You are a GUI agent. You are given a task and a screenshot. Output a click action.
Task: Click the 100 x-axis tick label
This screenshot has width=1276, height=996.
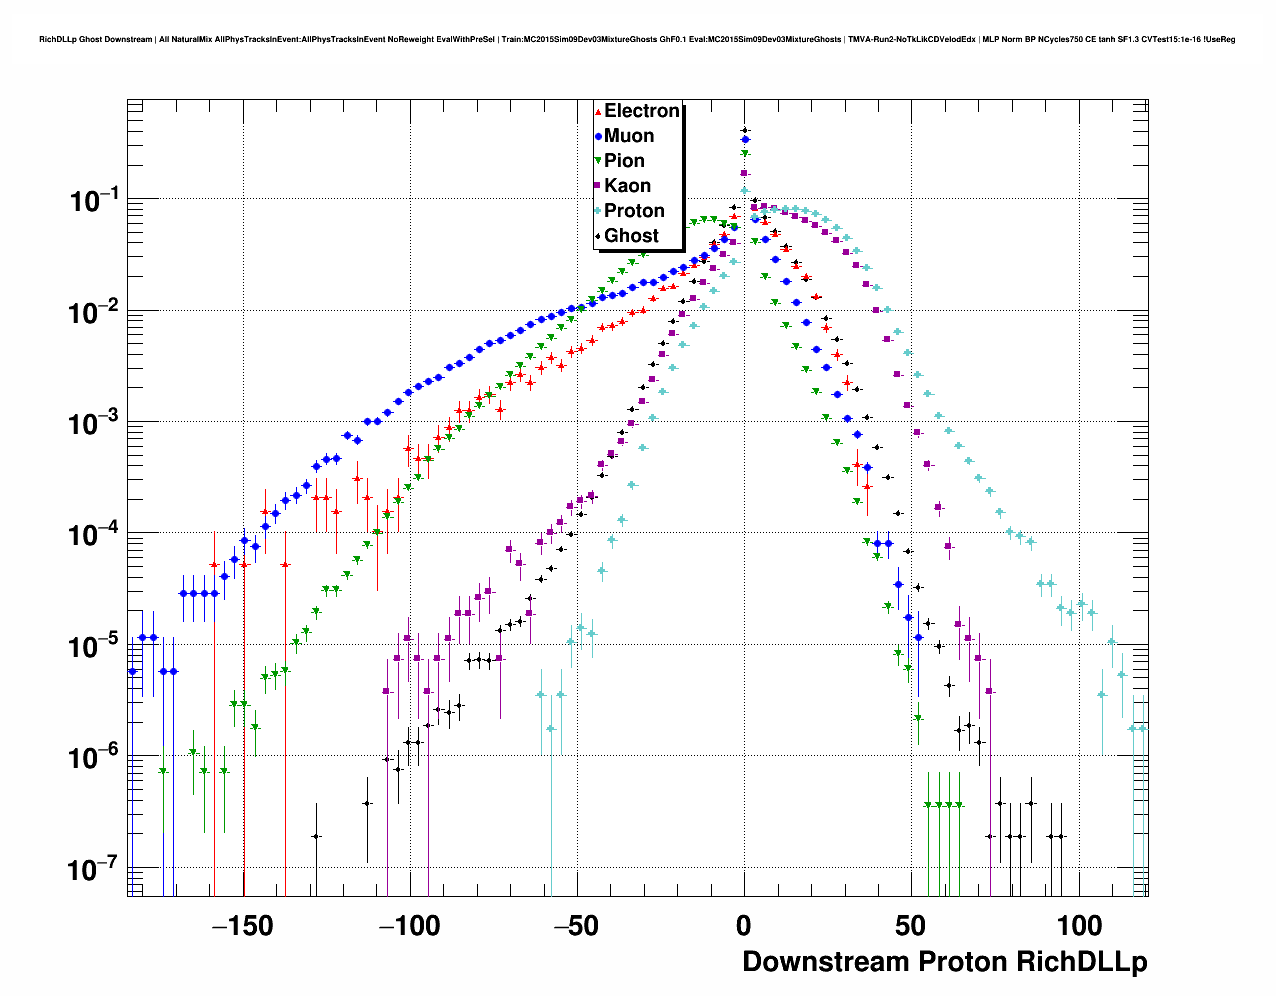click(x=1079, y=926)
